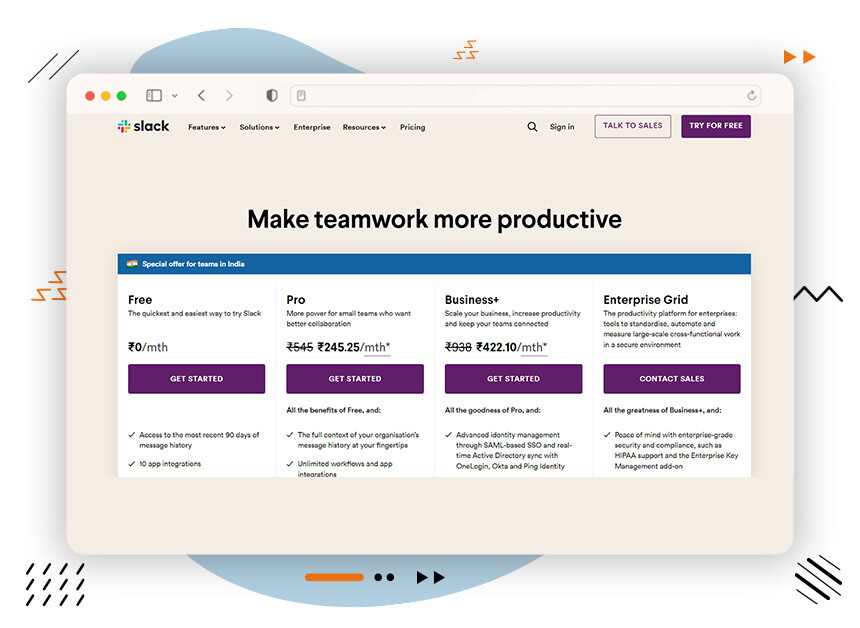Click the browser sidebar icon
860x628 pixels.
pos(153,95)
